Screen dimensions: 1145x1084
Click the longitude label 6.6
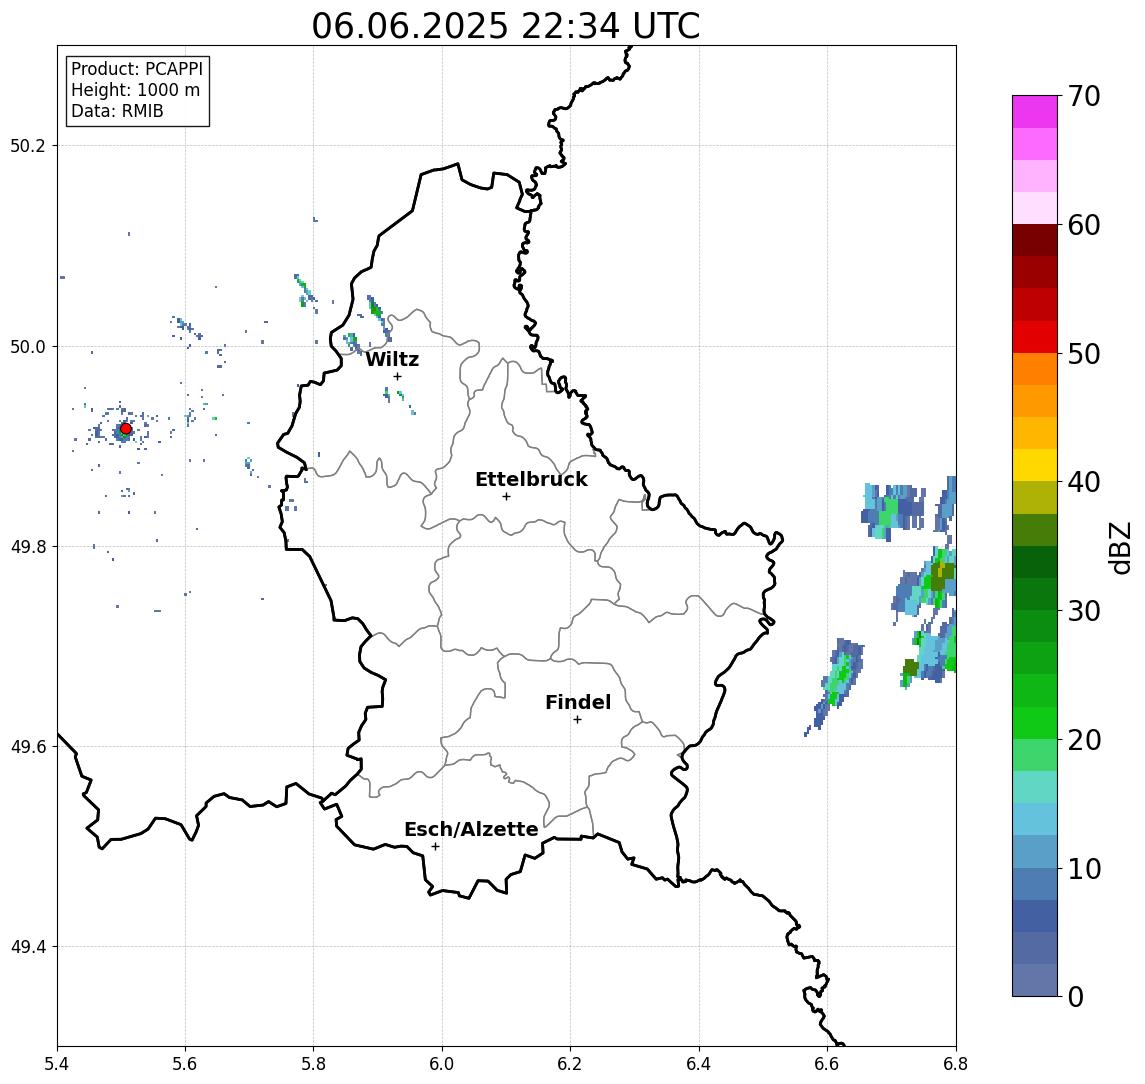tap(827, 1064)
